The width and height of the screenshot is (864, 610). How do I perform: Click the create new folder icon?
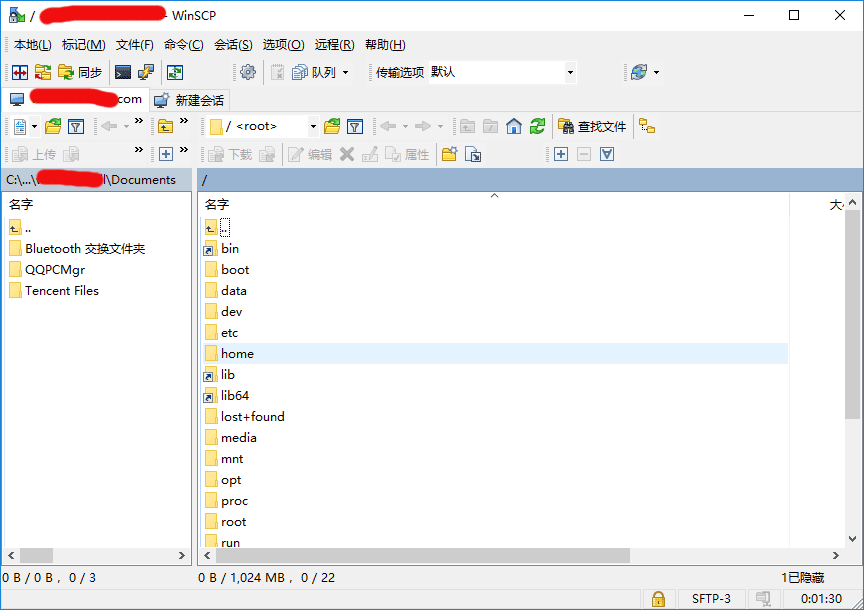pos(449,154)
